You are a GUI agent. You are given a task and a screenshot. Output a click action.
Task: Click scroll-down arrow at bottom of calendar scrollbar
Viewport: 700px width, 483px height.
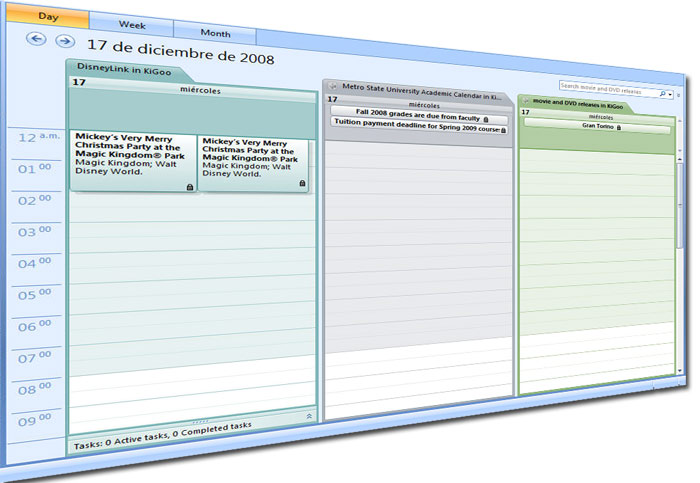click(x=680, y=371)
